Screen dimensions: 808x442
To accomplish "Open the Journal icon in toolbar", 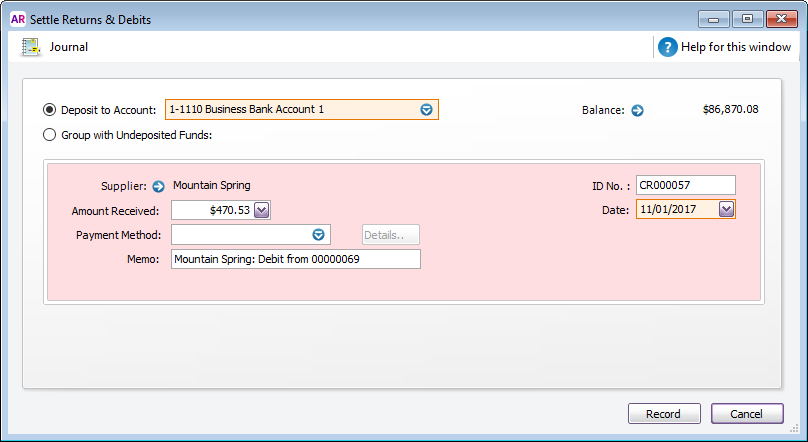I will [32, 47].
